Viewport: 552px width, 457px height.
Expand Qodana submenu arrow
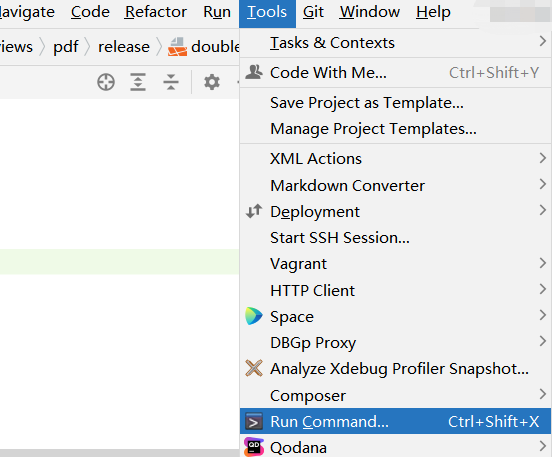(542, 446)
